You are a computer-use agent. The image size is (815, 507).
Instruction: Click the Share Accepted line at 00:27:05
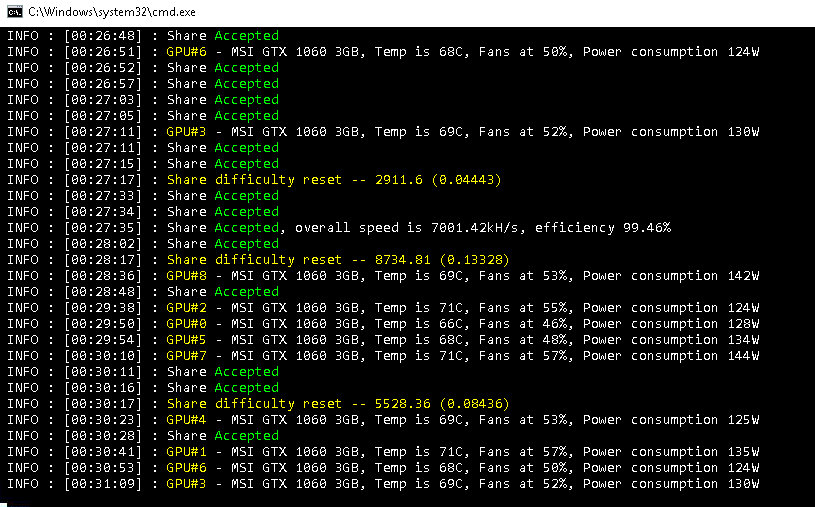coord(143,116)
